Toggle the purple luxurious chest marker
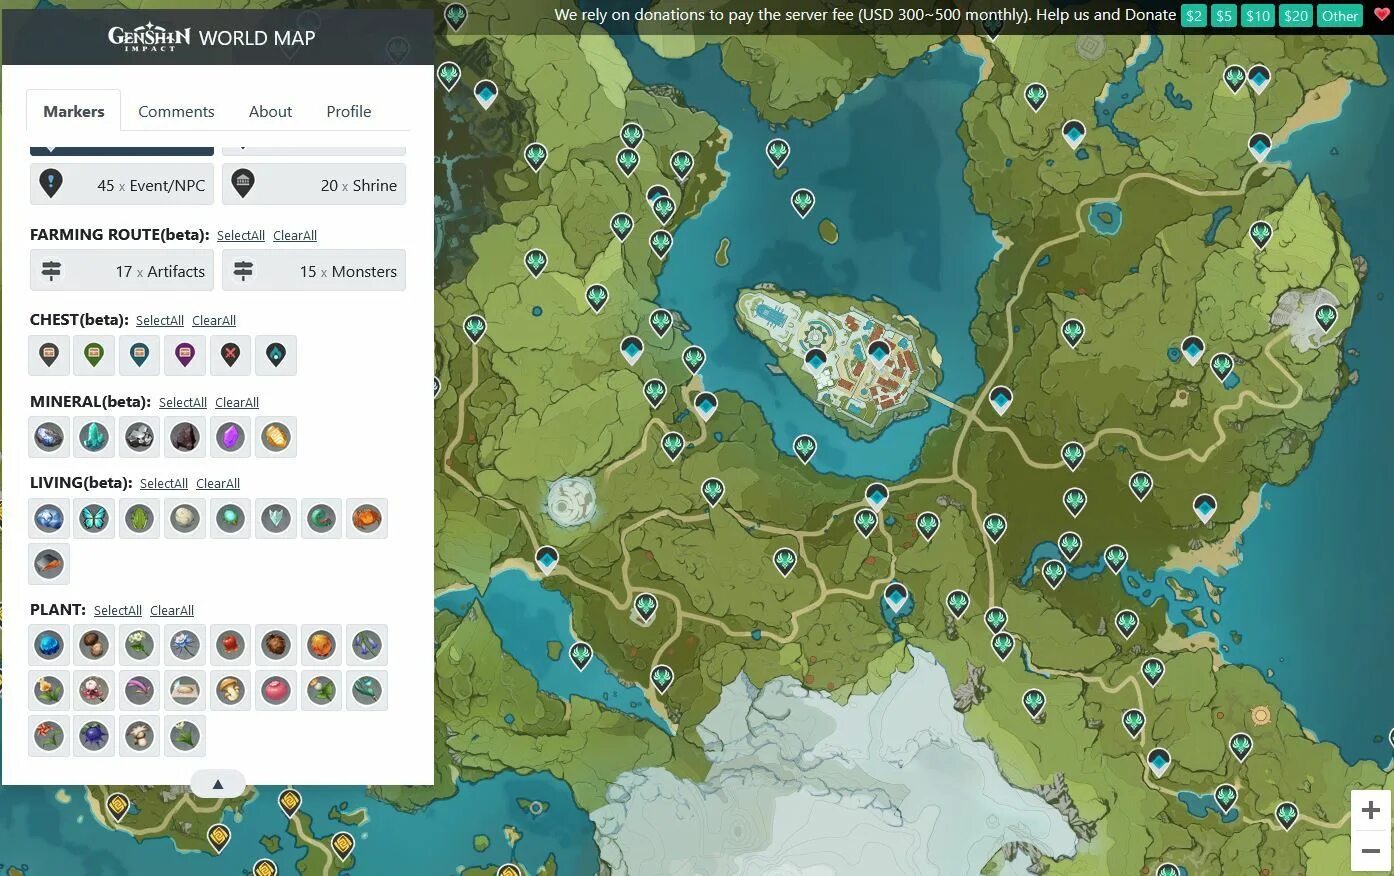This screenshot has height=876, width=1394. 185,355
